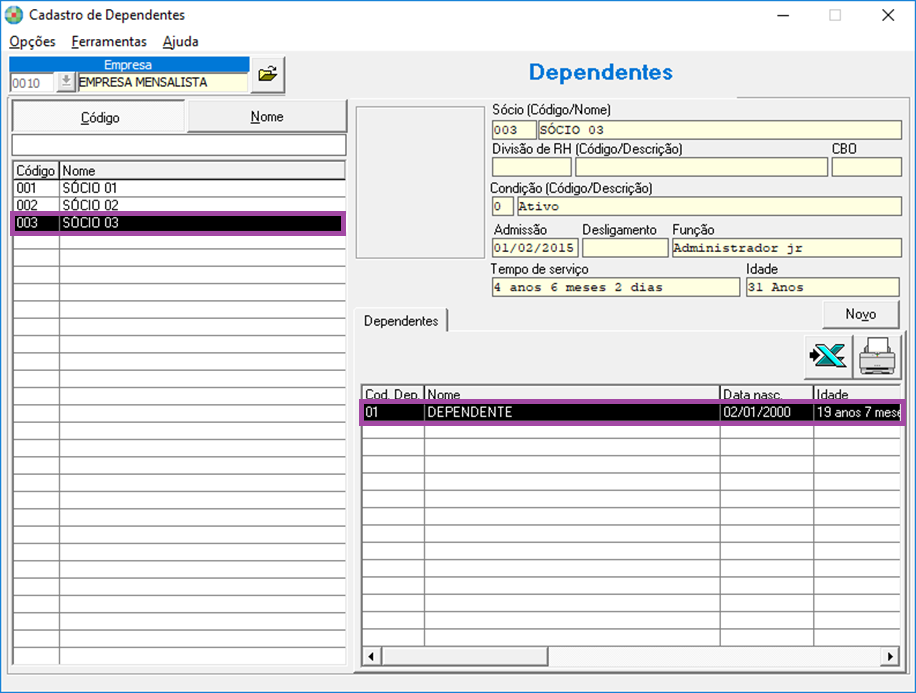Screen dimensions: 916x693
Task: Click the Função field Administrador jr
Action: [x=786, y=248]
